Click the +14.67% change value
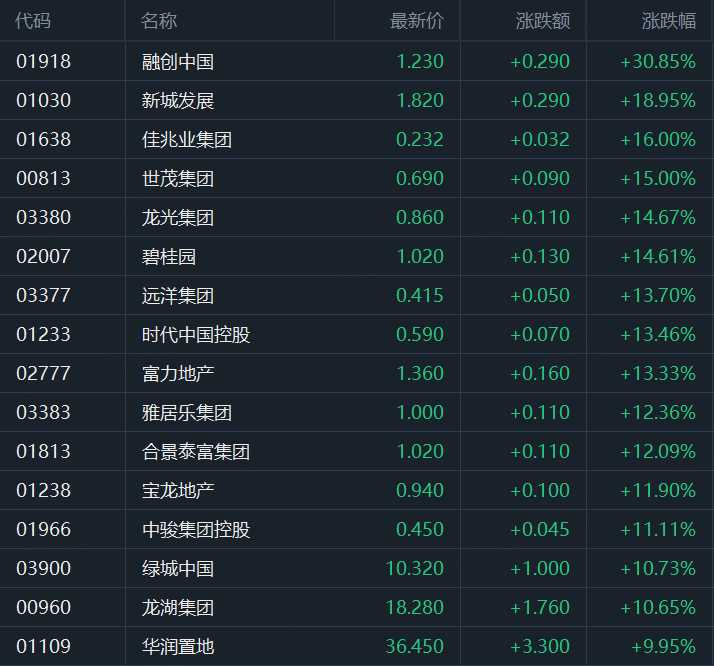Image resolution: width=714 pixels, height=666 pixels. (x=658, y=218)
